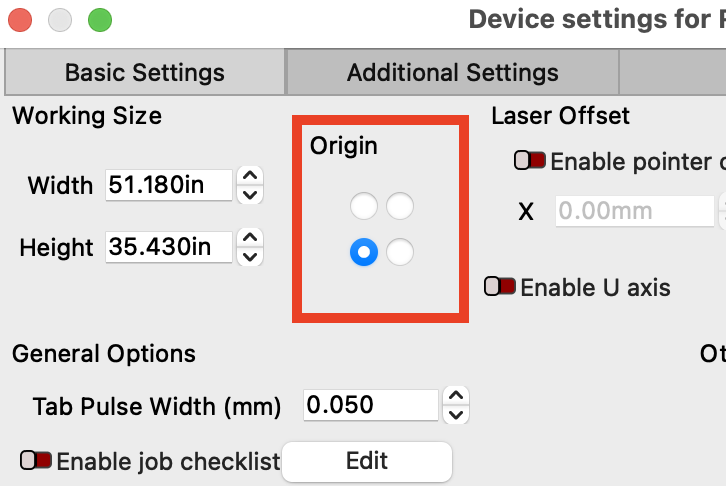Click the Tab Pulse Width input field
This screenshot has height=486, width=726.
coord(370,405)
